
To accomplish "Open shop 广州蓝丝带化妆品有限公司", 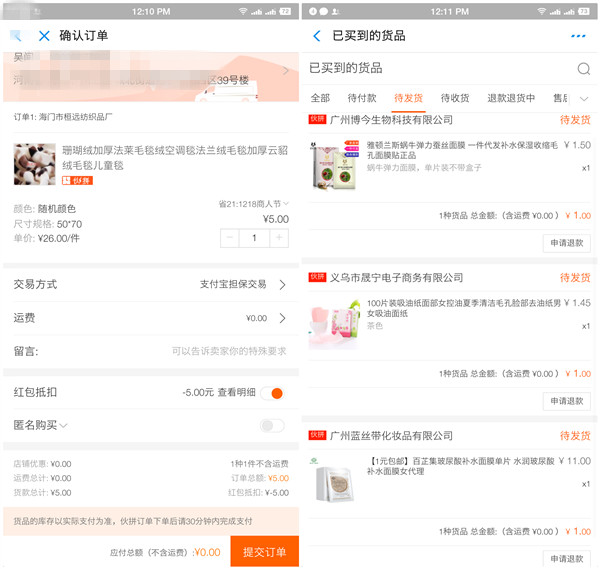I will (391, 435).
